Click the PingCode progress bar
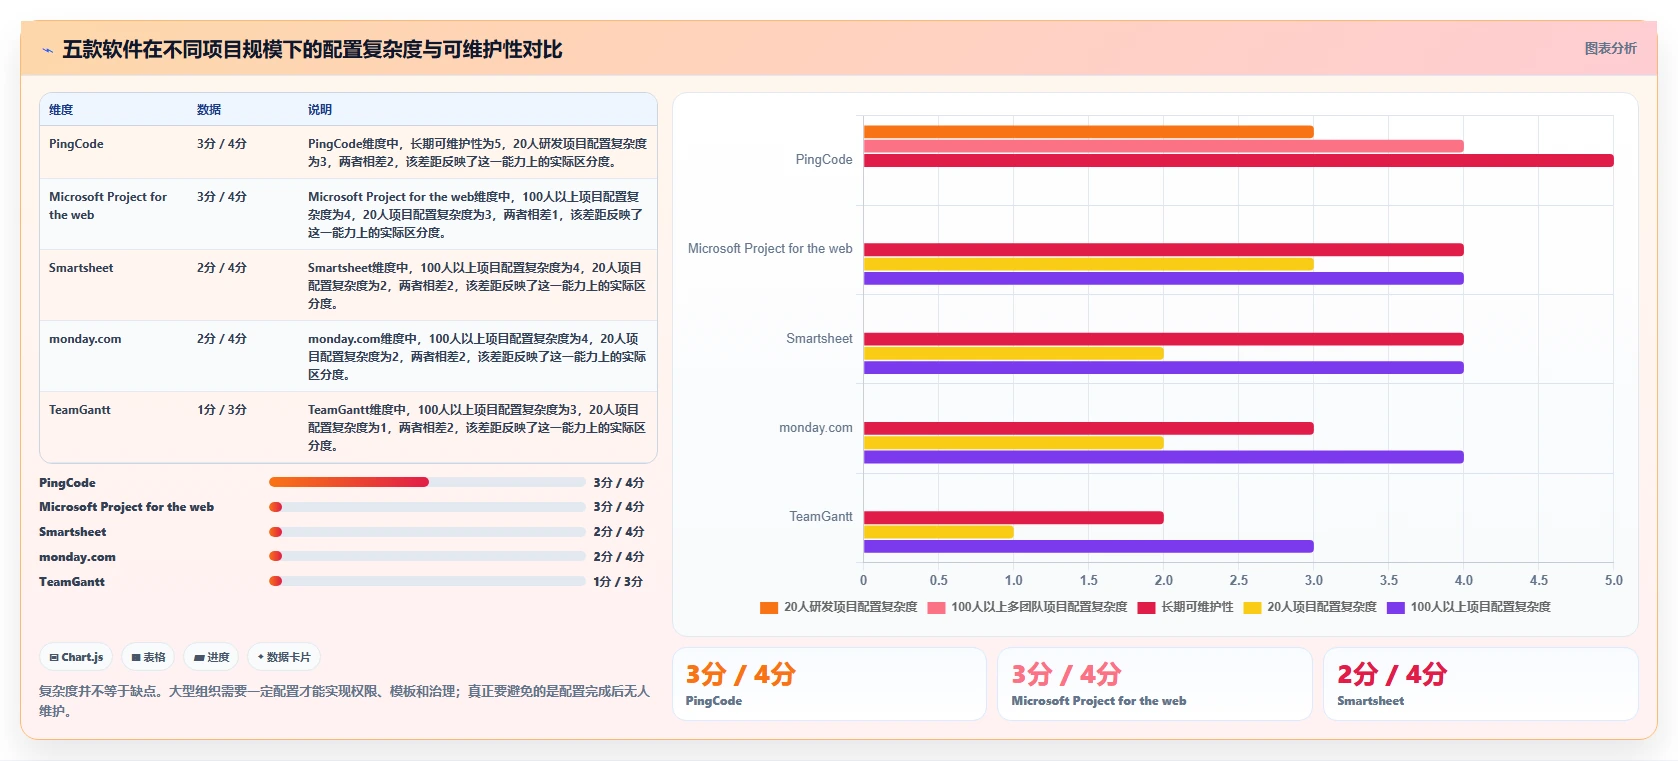Screen dimensions: 1678x761 point(427,482)
